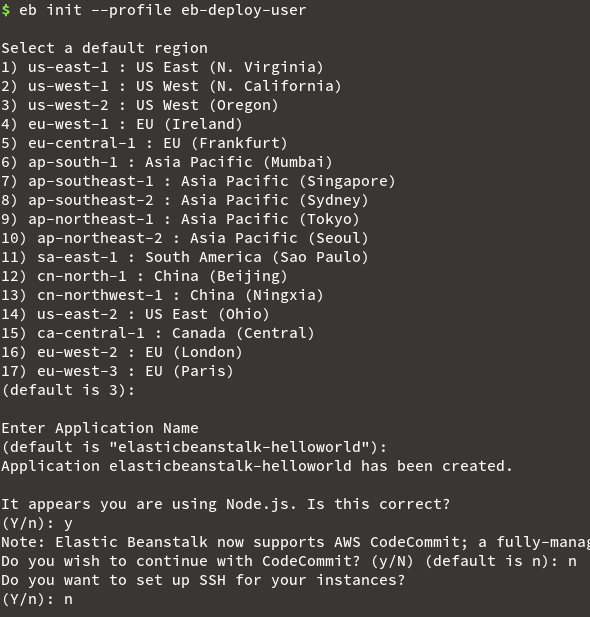Image resolution: width=590 pixels, height=617 pixels.
Task: Click the 'Application has been created' message
Action: (257, 466)
